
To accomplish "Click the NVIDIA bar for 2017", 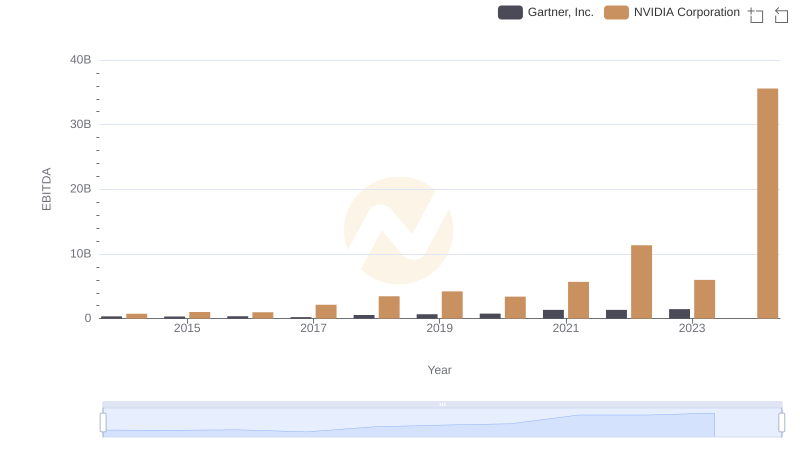I will pos(326,312).
